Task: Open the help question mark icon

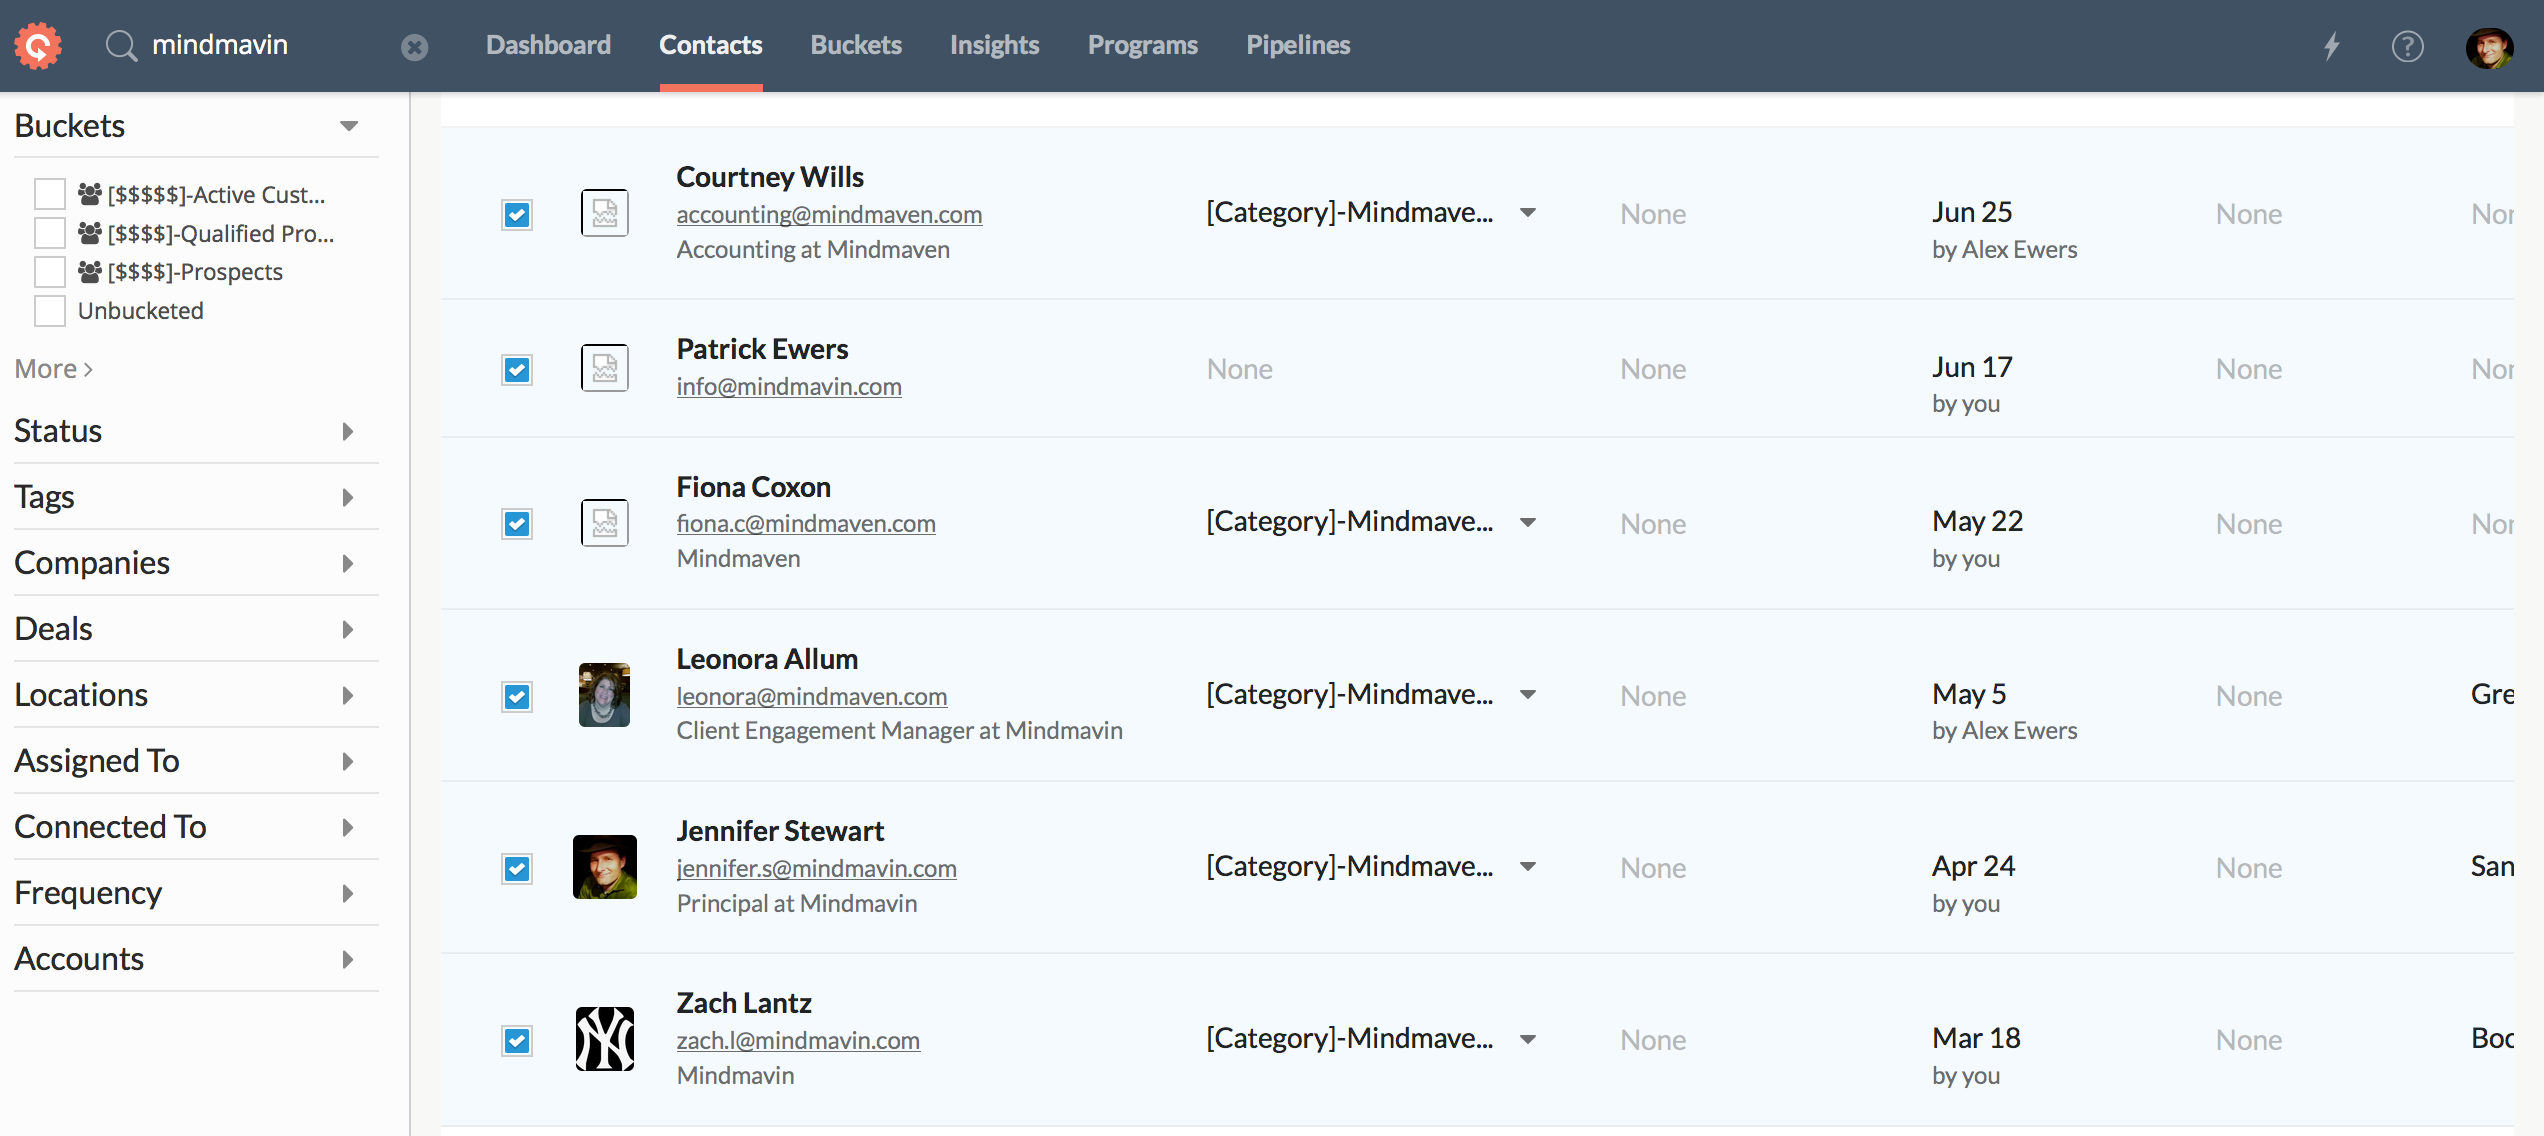Action: (2407, 46)
